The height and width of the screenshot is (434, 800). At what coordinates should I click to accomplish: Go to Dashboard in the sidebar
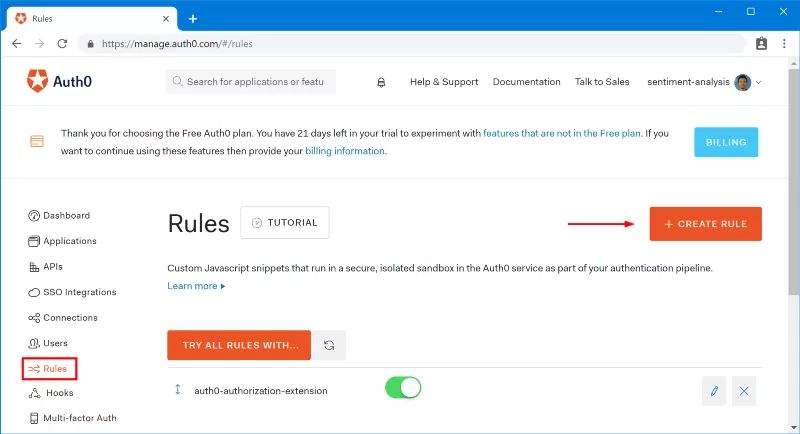[x=66, y=216]
